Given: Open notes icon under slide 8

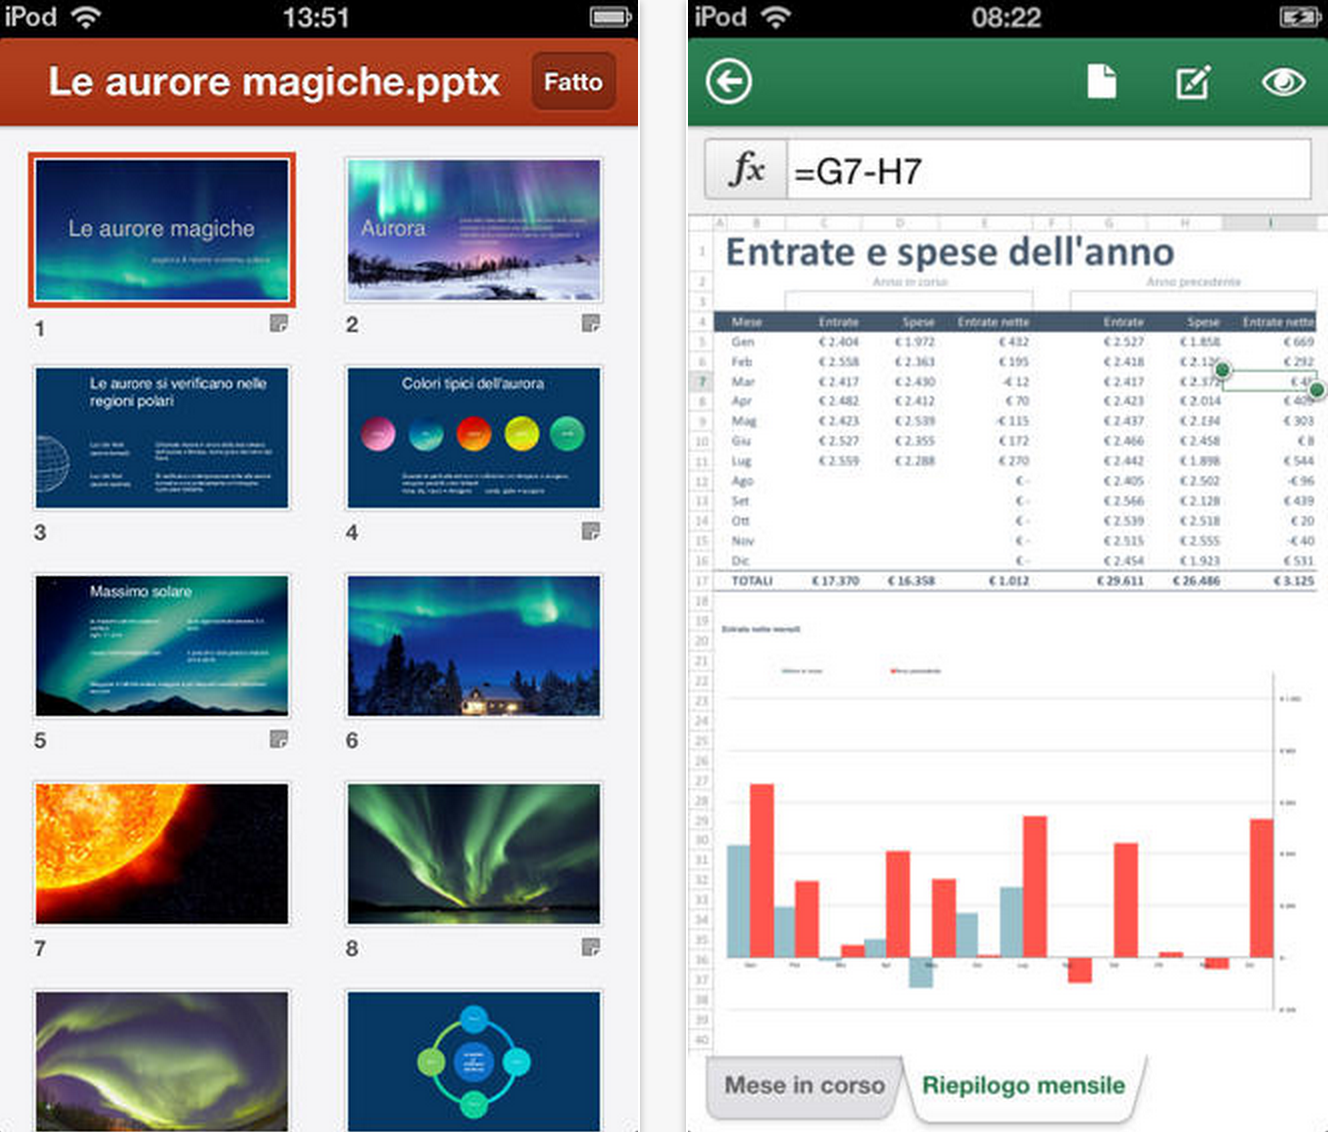Looking at the screenshot, I should pos(591,946).
